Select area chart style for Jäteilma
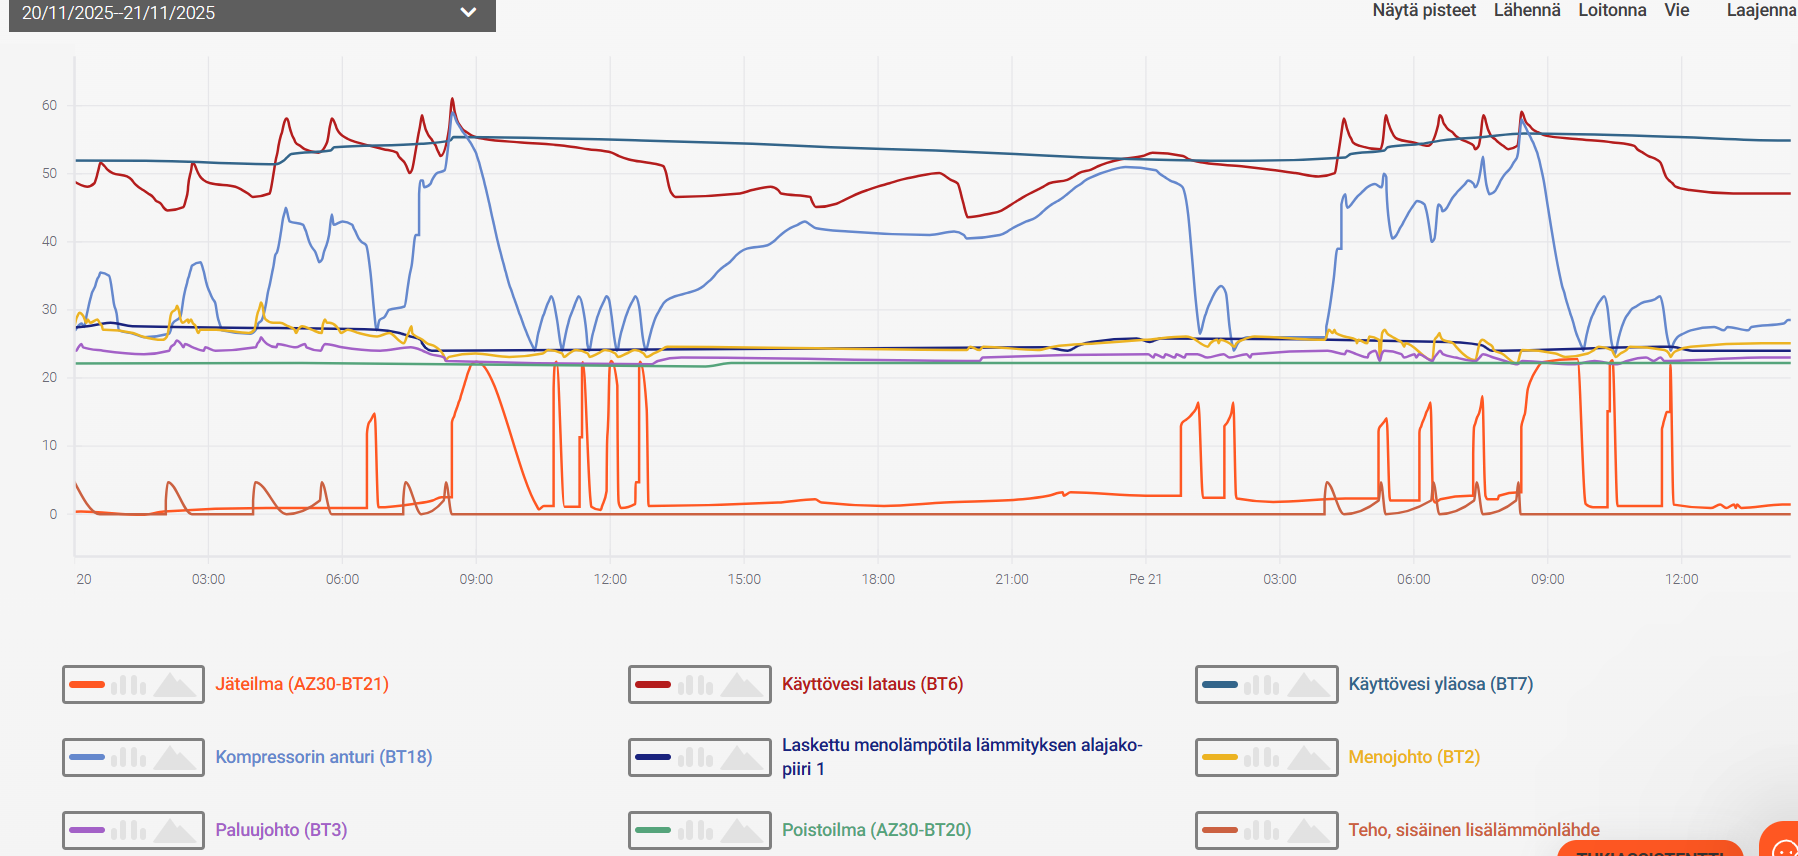Screen dimensions: 1798x856 tap(174, 685)
